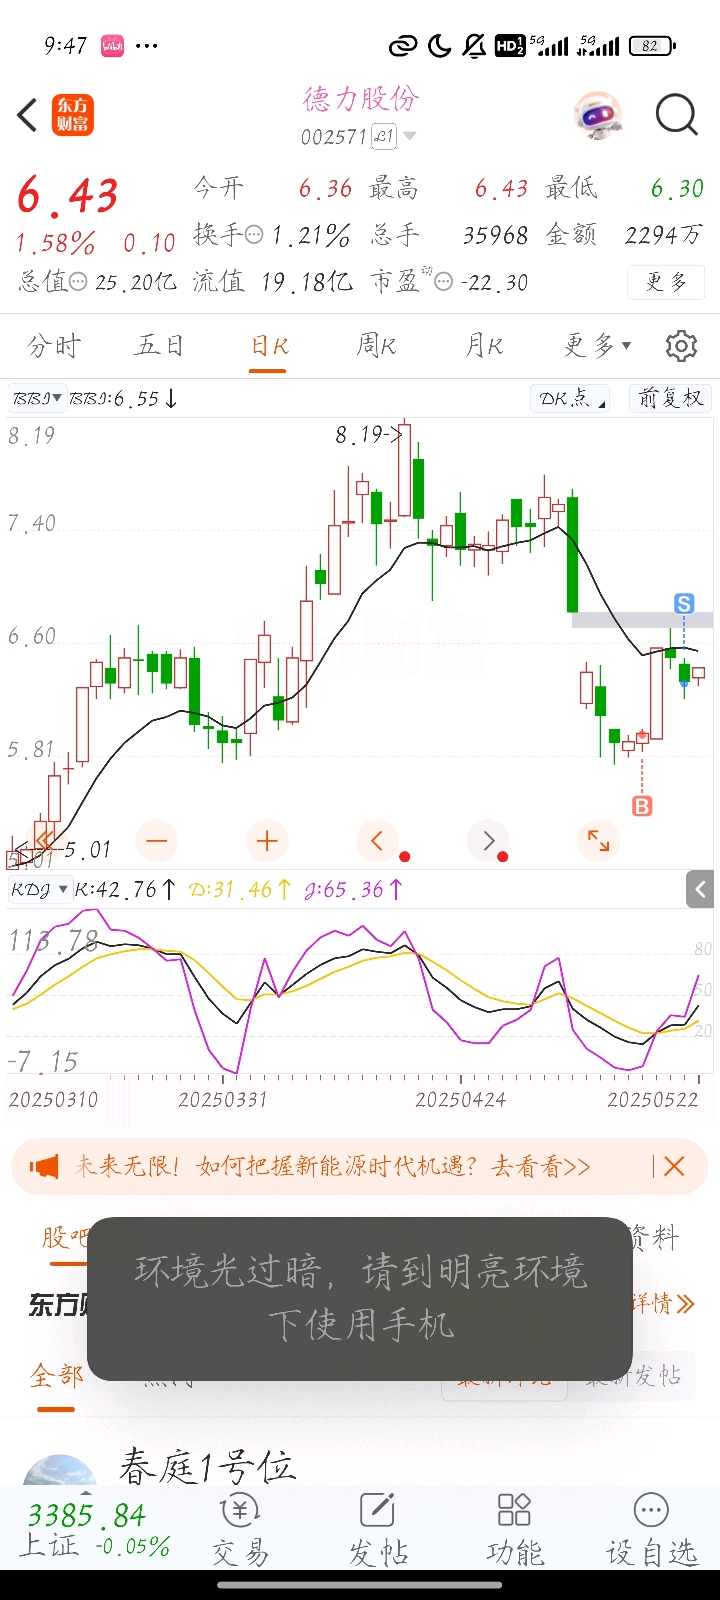The height and width of the screenshot is (1600, 720).
Task: Tap the 总值 info circle icon
Action: pyautogui.click(x=78, y=282)
